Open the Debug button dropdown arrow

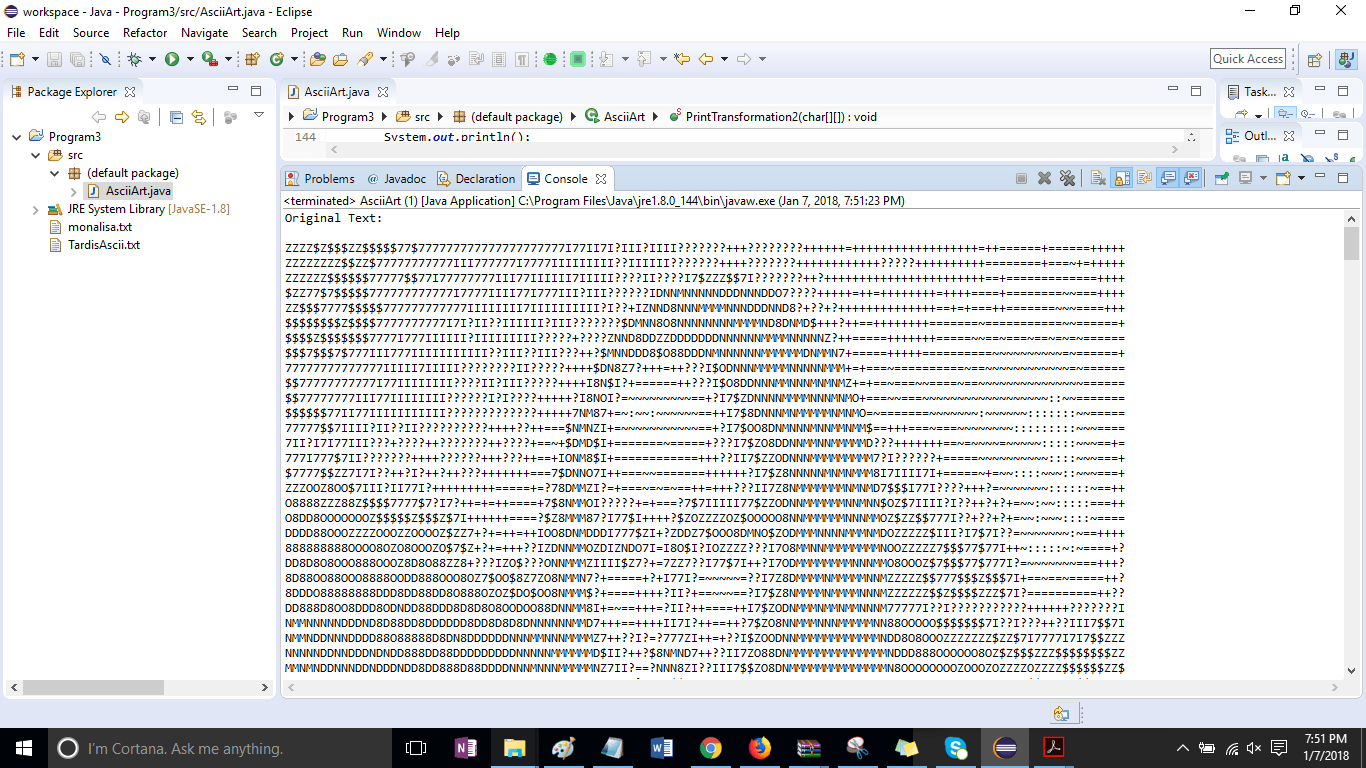(152, 59)
